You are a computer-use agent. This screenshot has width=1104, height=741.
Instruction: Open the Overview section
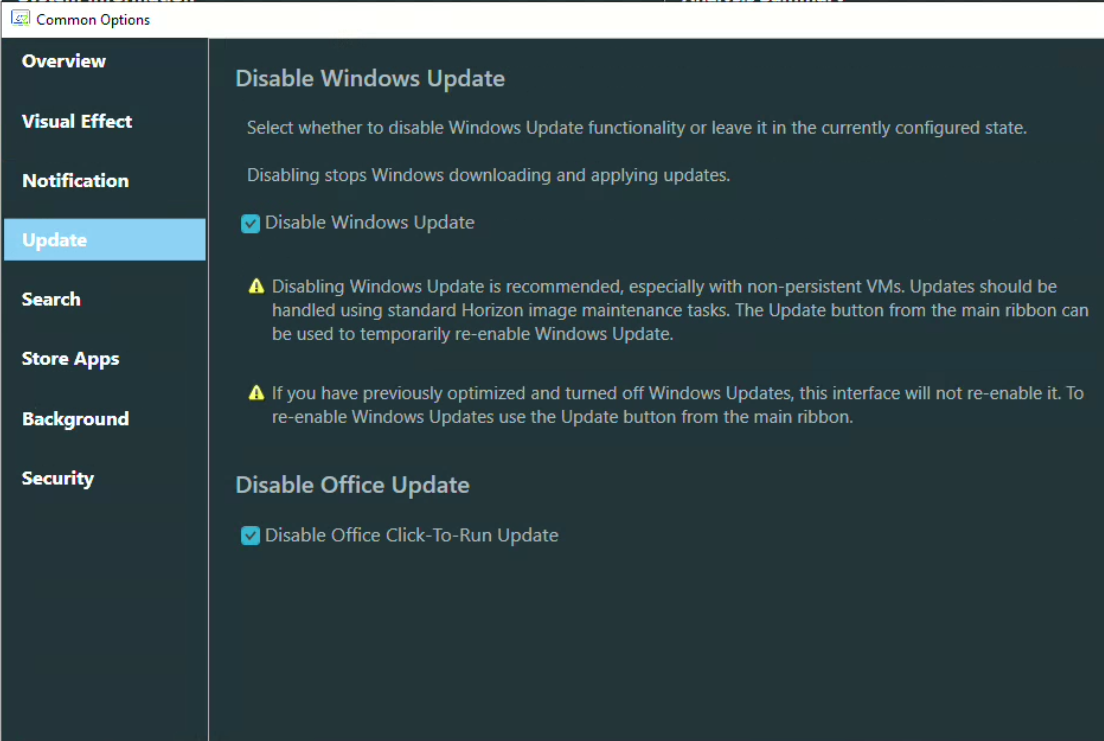64,61
